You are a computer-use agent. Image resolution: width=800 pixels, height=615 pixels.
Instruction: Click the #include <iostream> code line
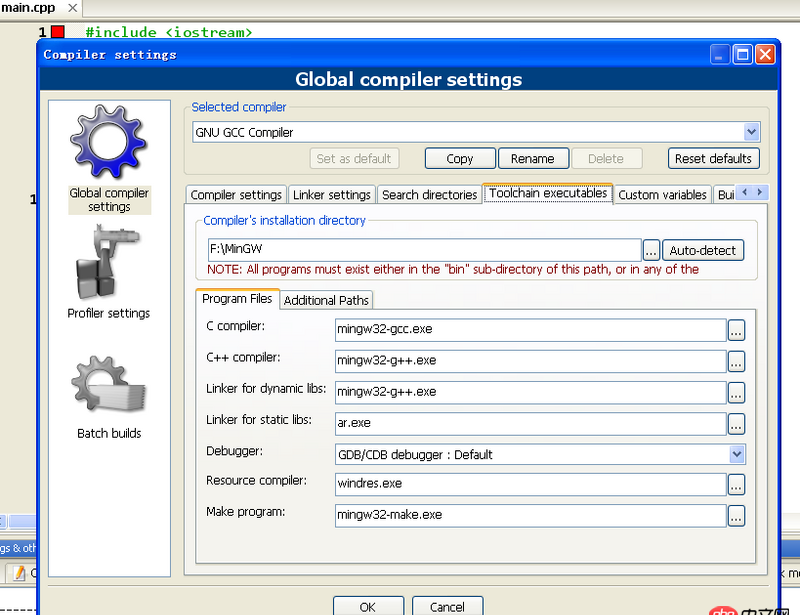point(169,32)
